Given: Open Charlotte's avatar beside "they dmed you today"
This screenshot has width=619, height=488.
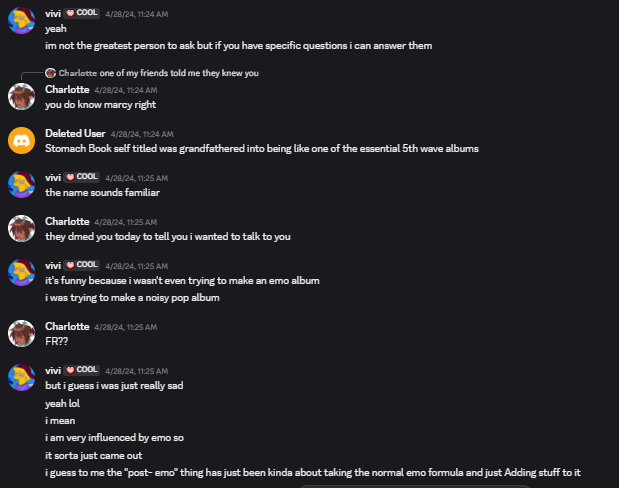Looking at the screenshot, I should coord(21,229).
